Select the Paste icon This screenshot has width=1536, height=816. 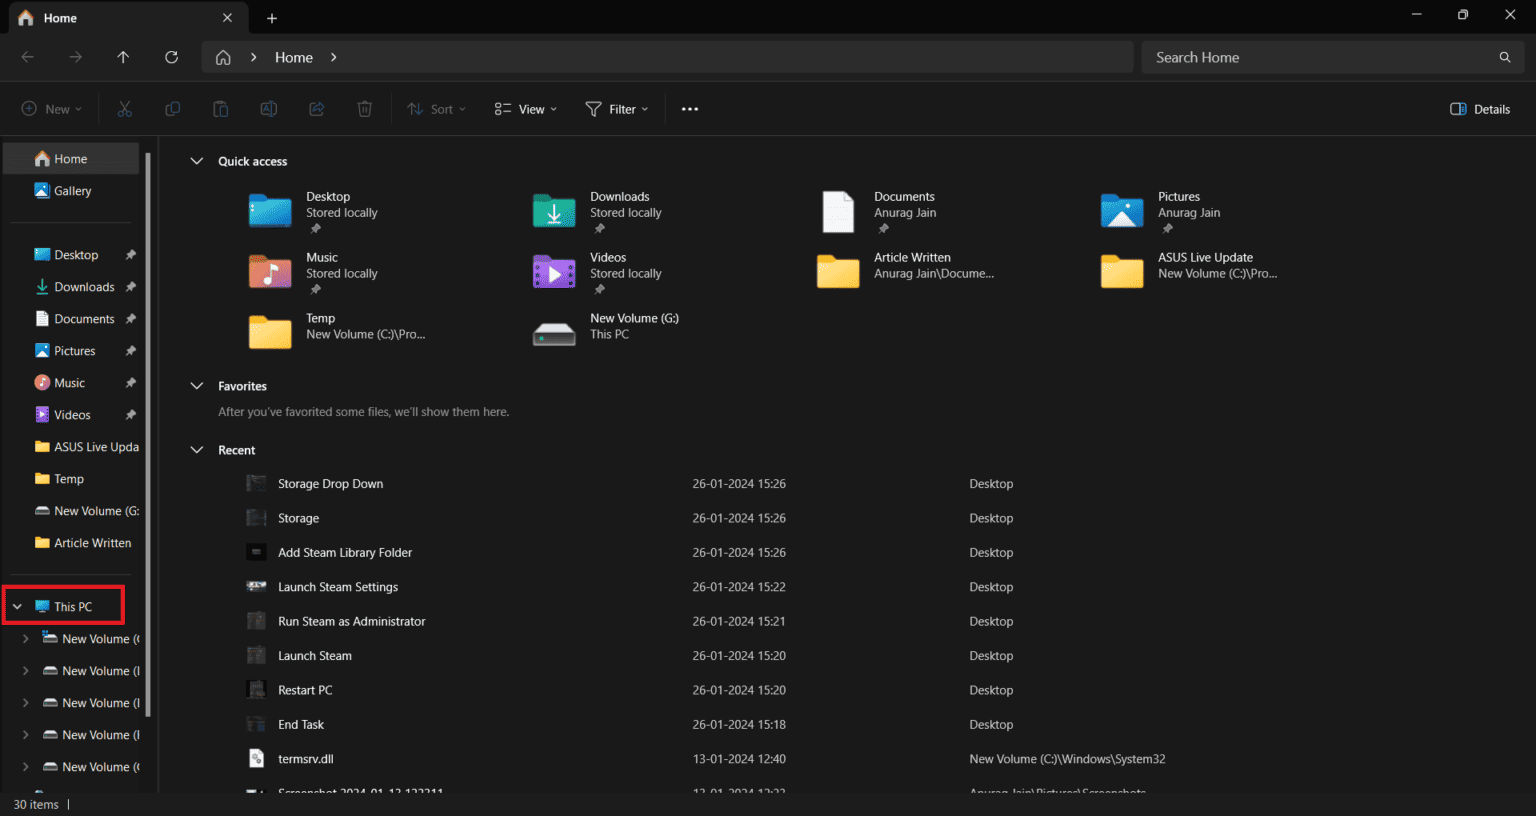pos(220,108)
